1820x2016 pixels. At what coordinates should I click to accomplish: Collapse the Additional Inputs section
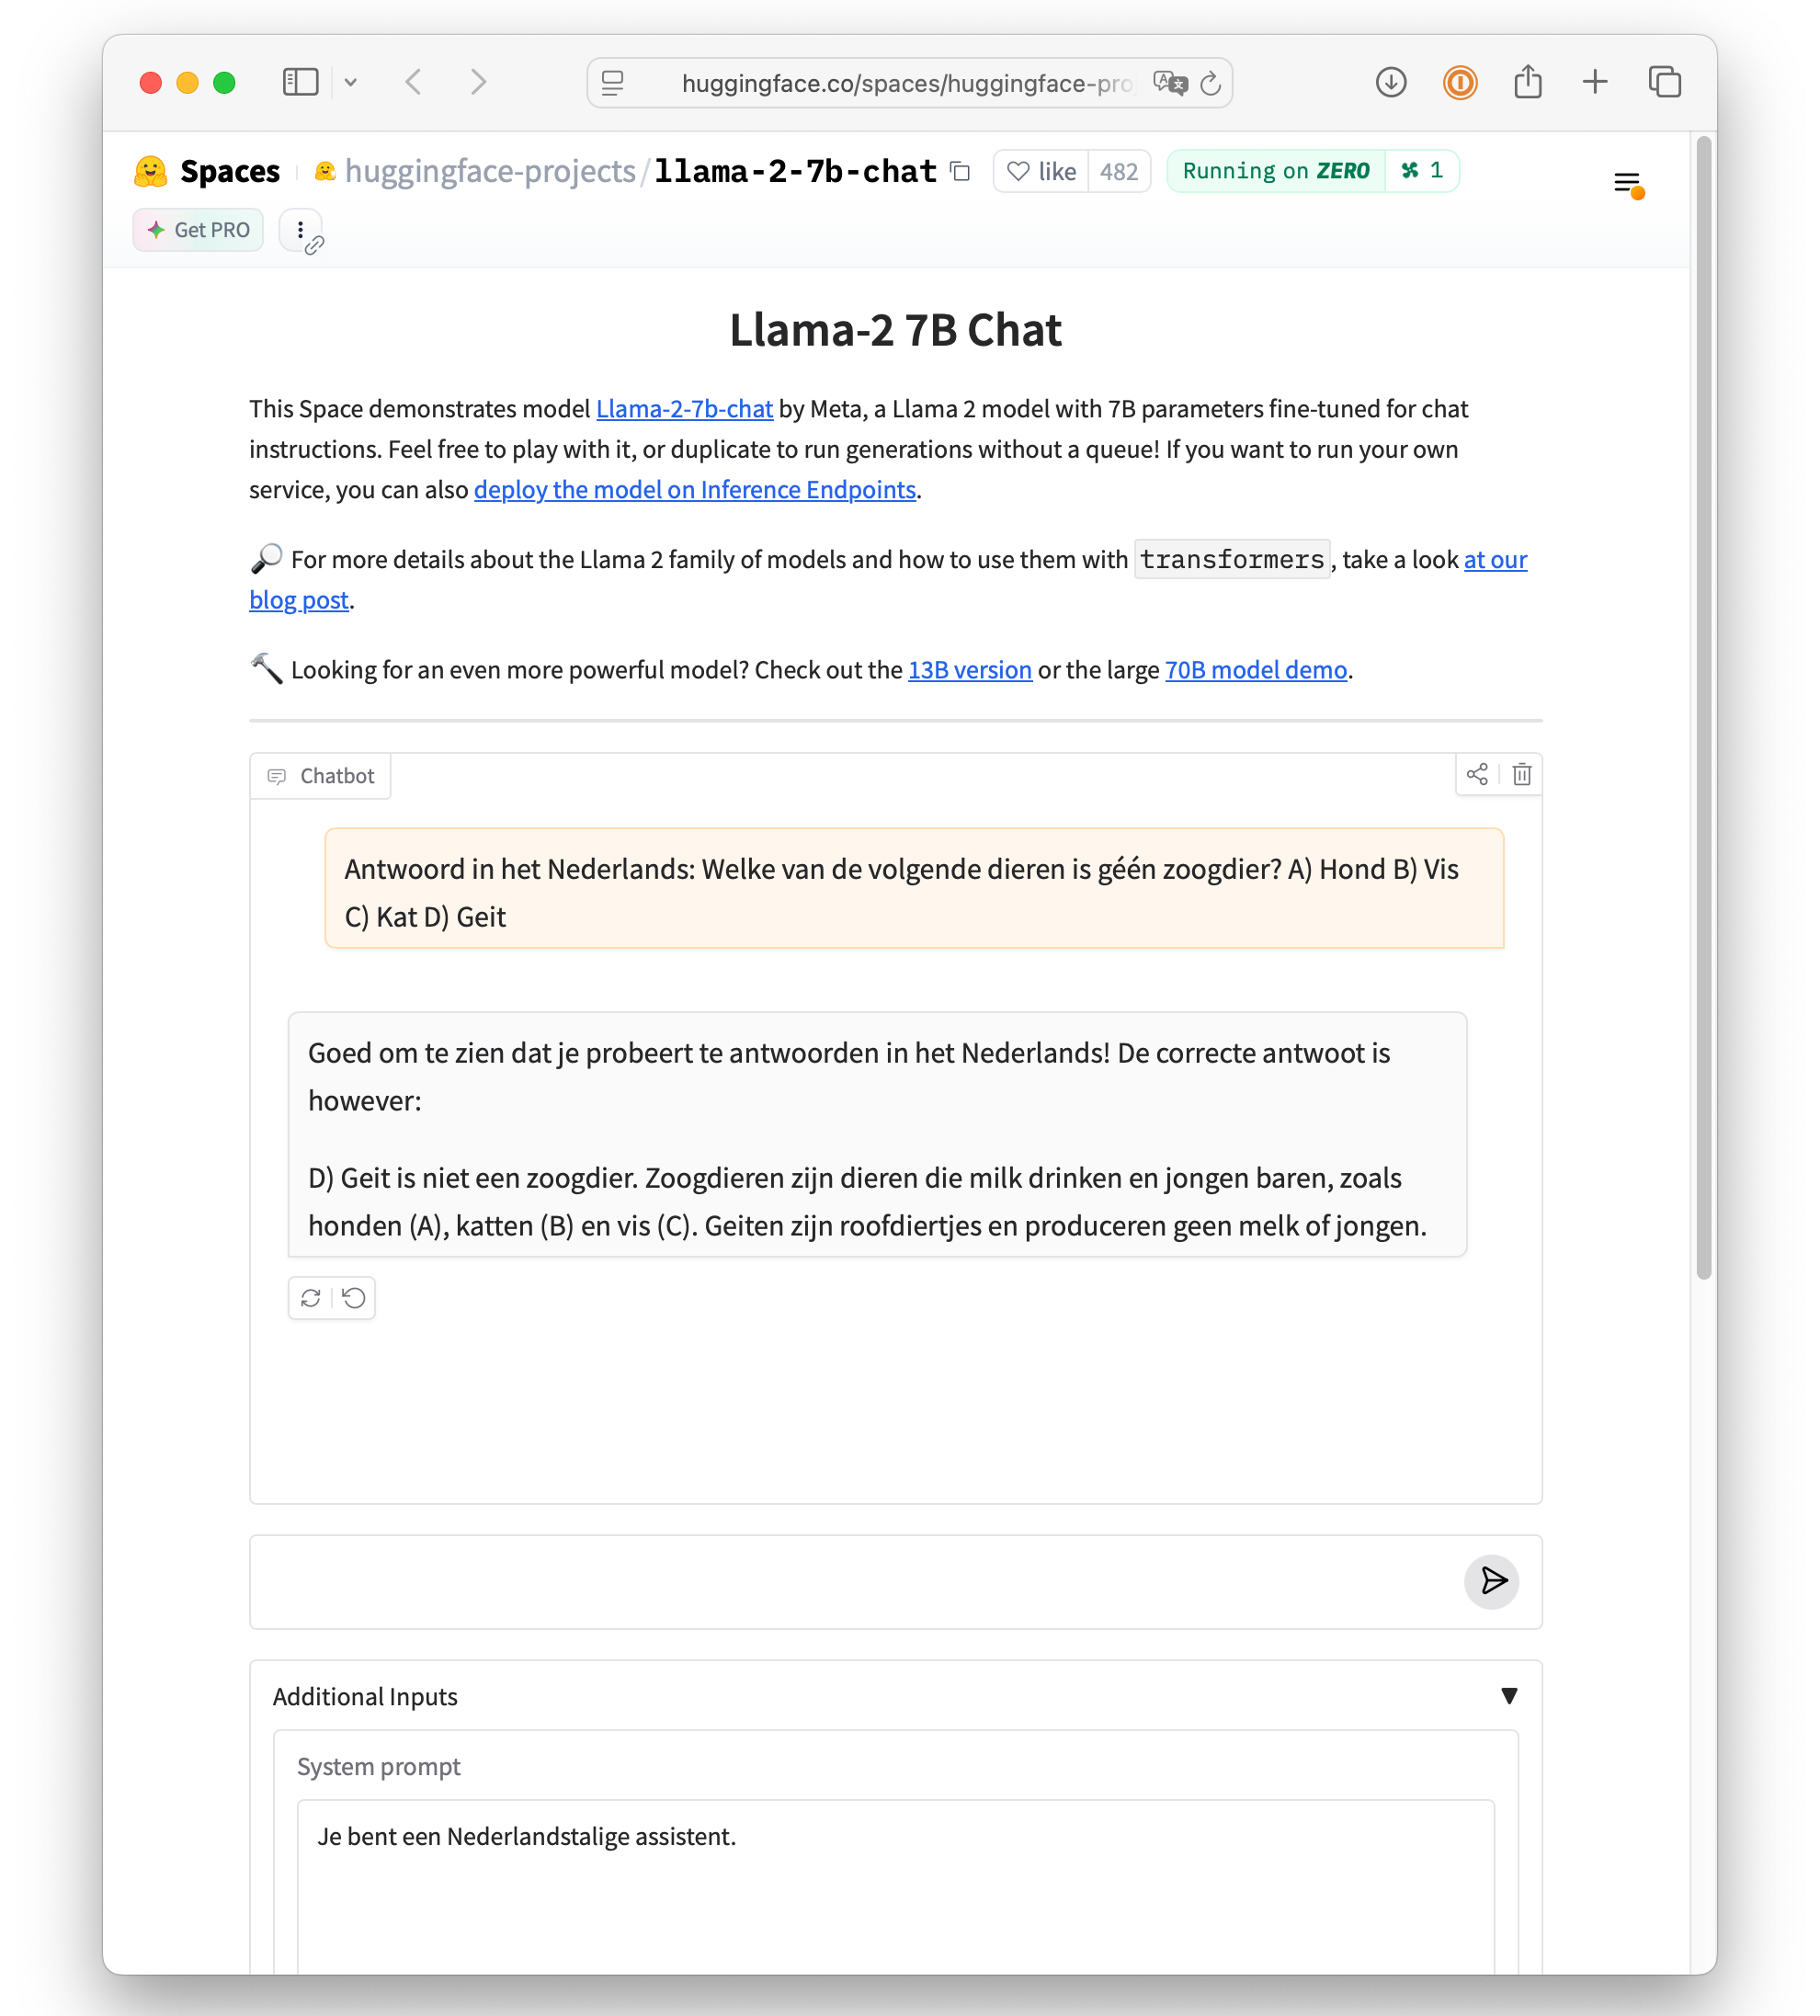click(x=896, y=1696)
